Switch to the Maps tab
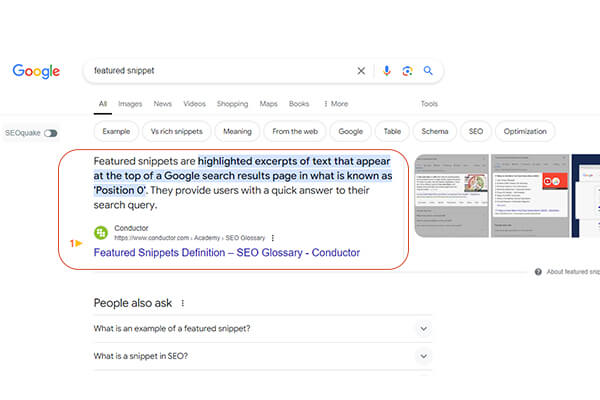600x400 pixels. pyautogui.click(x=268, y=104)
